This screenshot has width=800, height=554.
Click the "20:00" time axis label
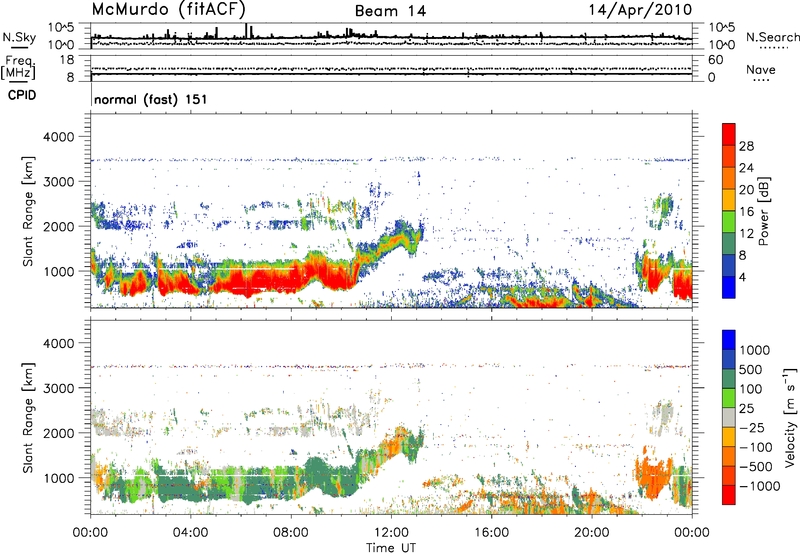point(591,533)
